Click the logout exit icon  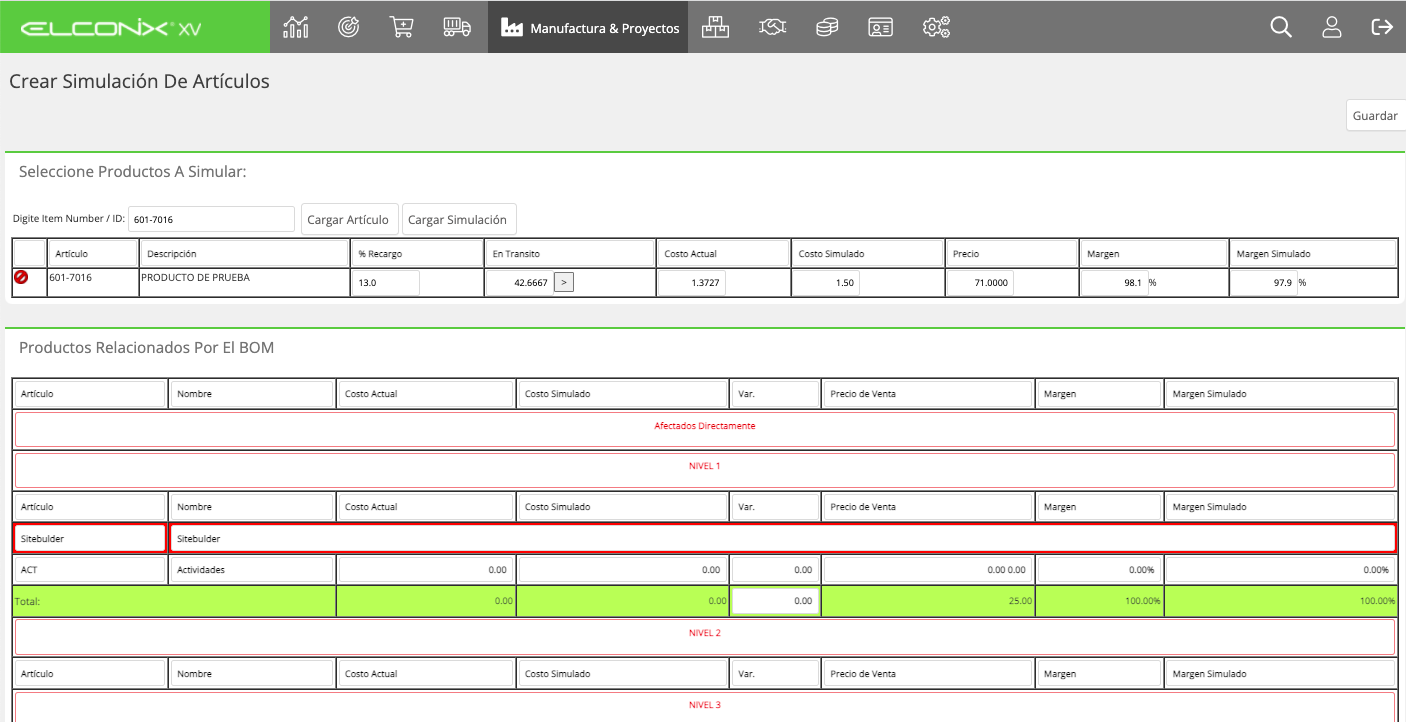click(x=1382, y=27)
